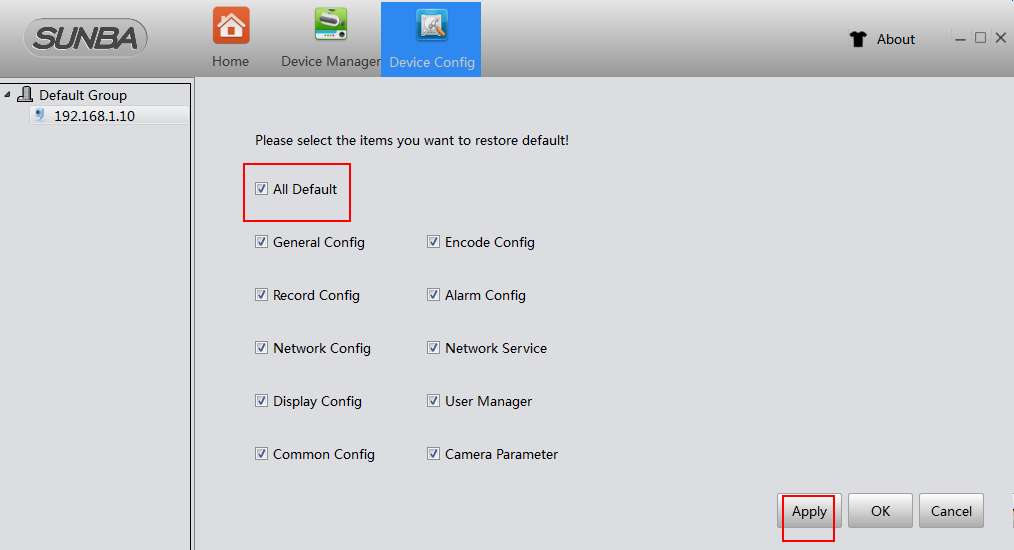Screen dimensions: 1014x550
Task: Toggle the Record Config checkbox
Action: (261, 295)
